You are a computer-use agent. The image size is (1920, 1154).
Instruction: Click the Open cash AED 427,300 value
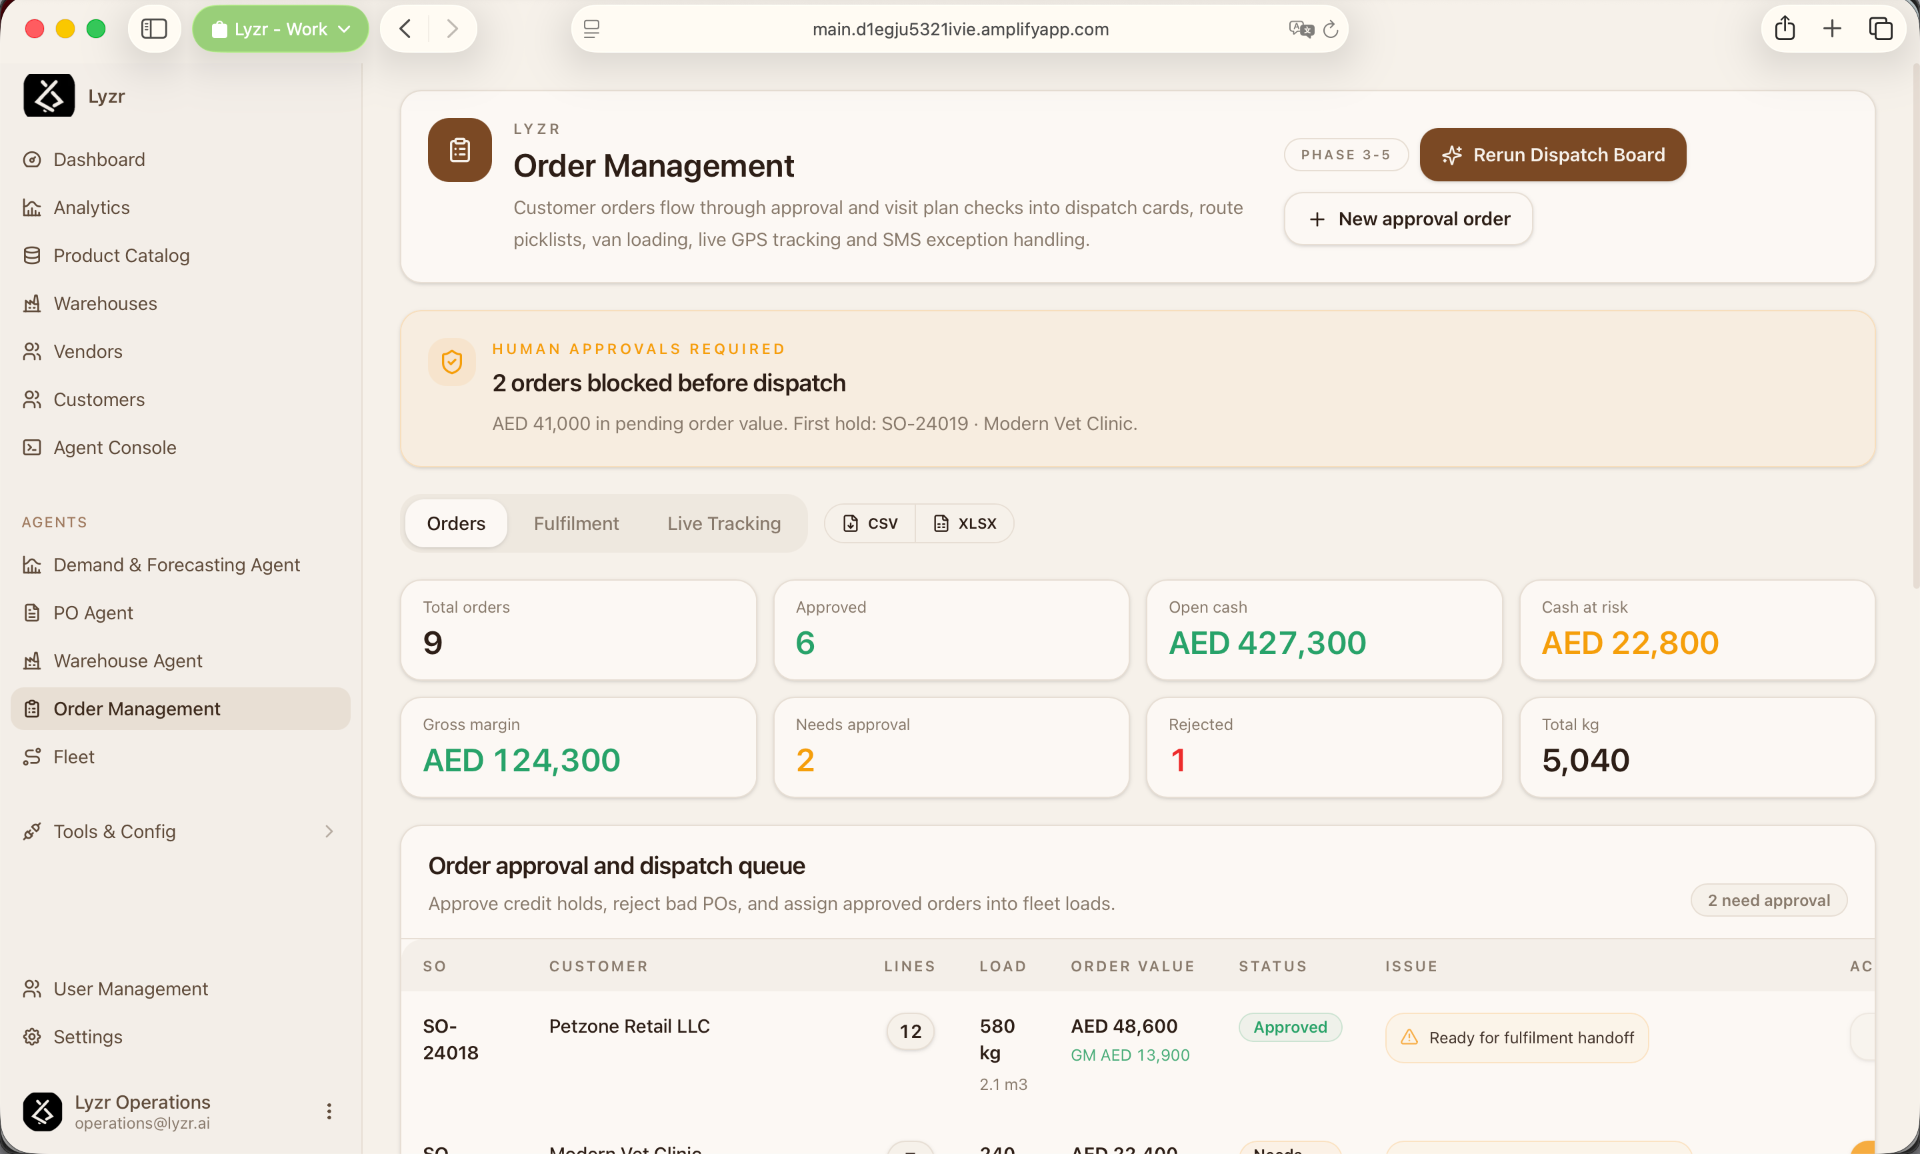pos(1267,643)
